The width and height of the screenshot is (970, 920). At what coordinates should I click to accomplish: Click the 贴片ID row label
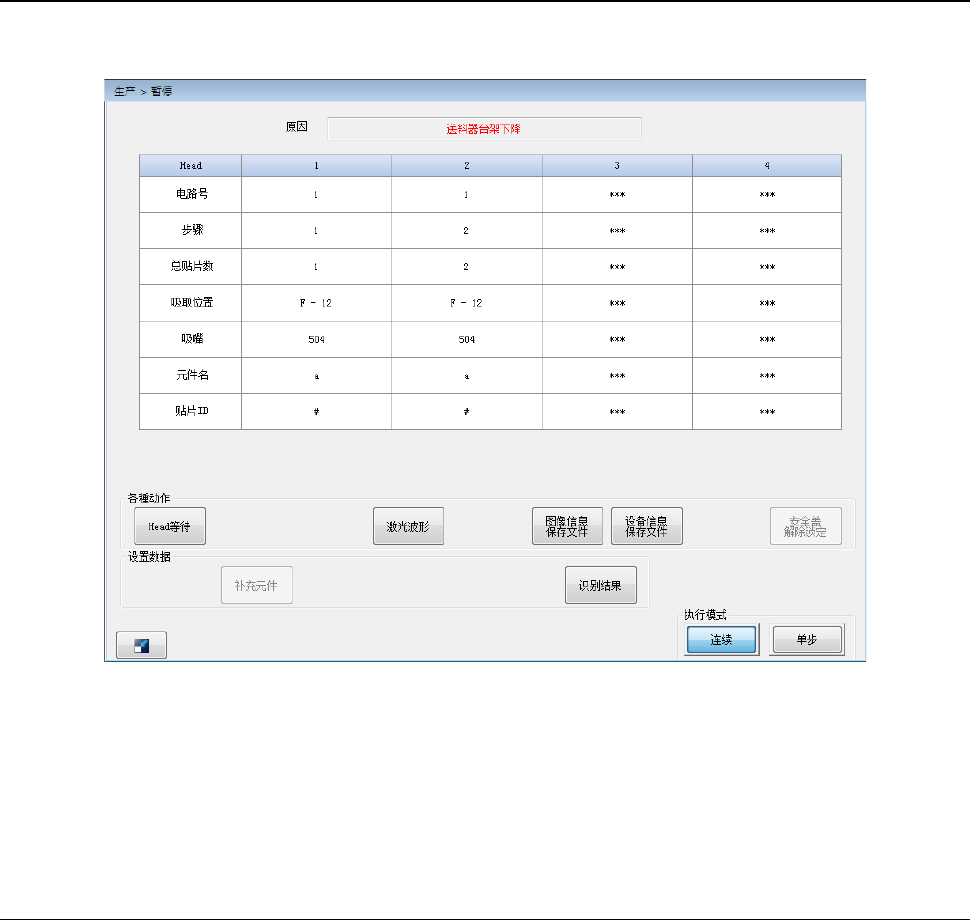click(x=191, y=411)
